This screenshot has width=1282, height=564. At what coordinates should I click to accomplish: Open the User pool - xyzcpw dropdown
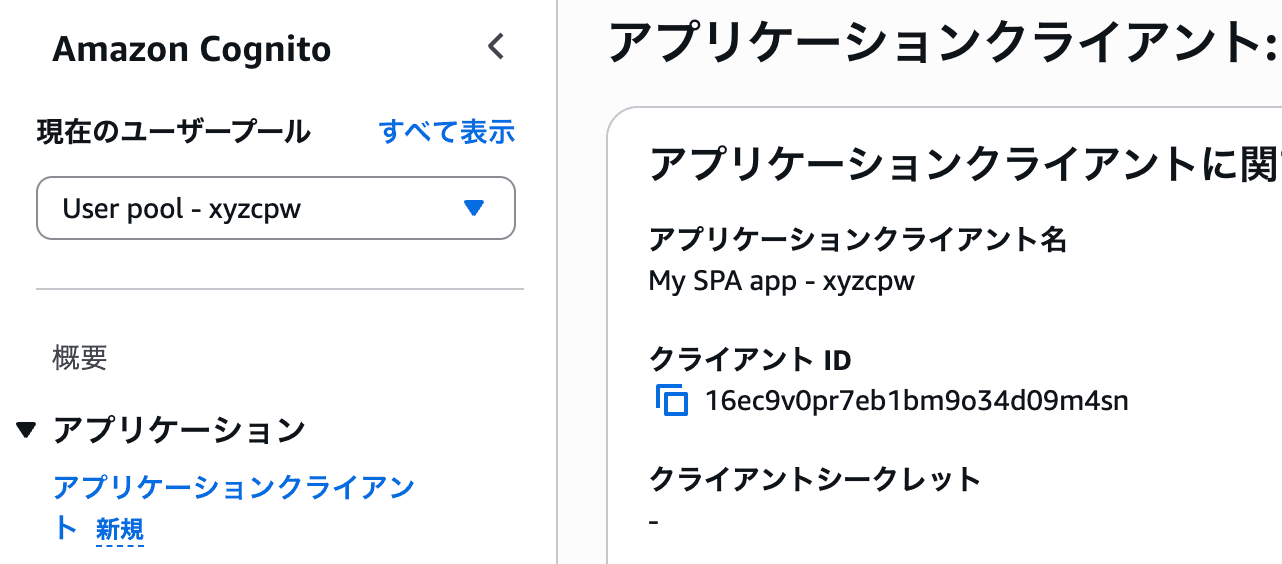tap(276, 208)
